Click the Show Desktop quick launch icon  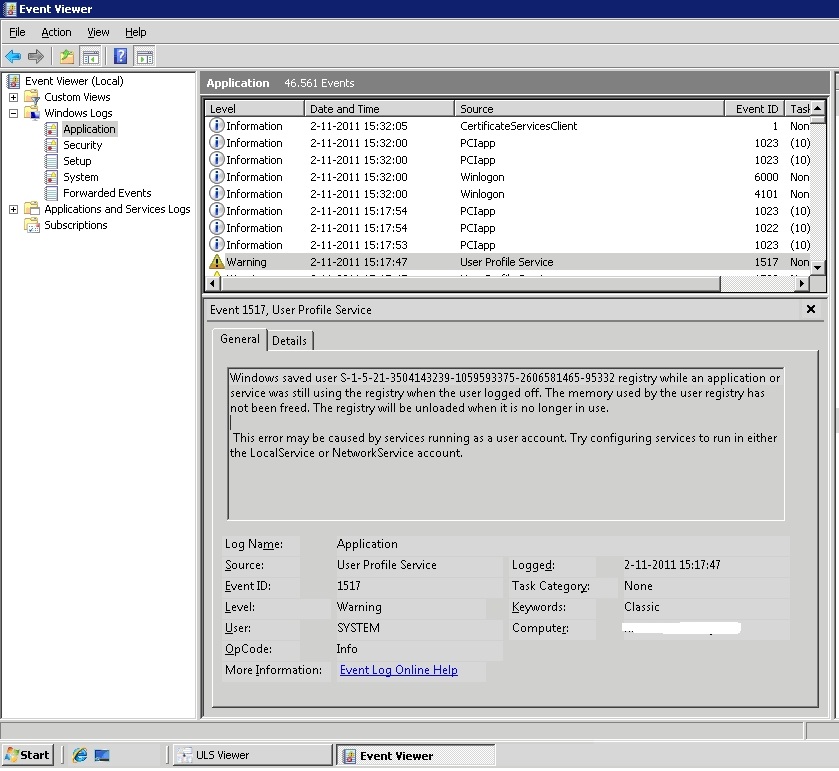coord(102,755)
